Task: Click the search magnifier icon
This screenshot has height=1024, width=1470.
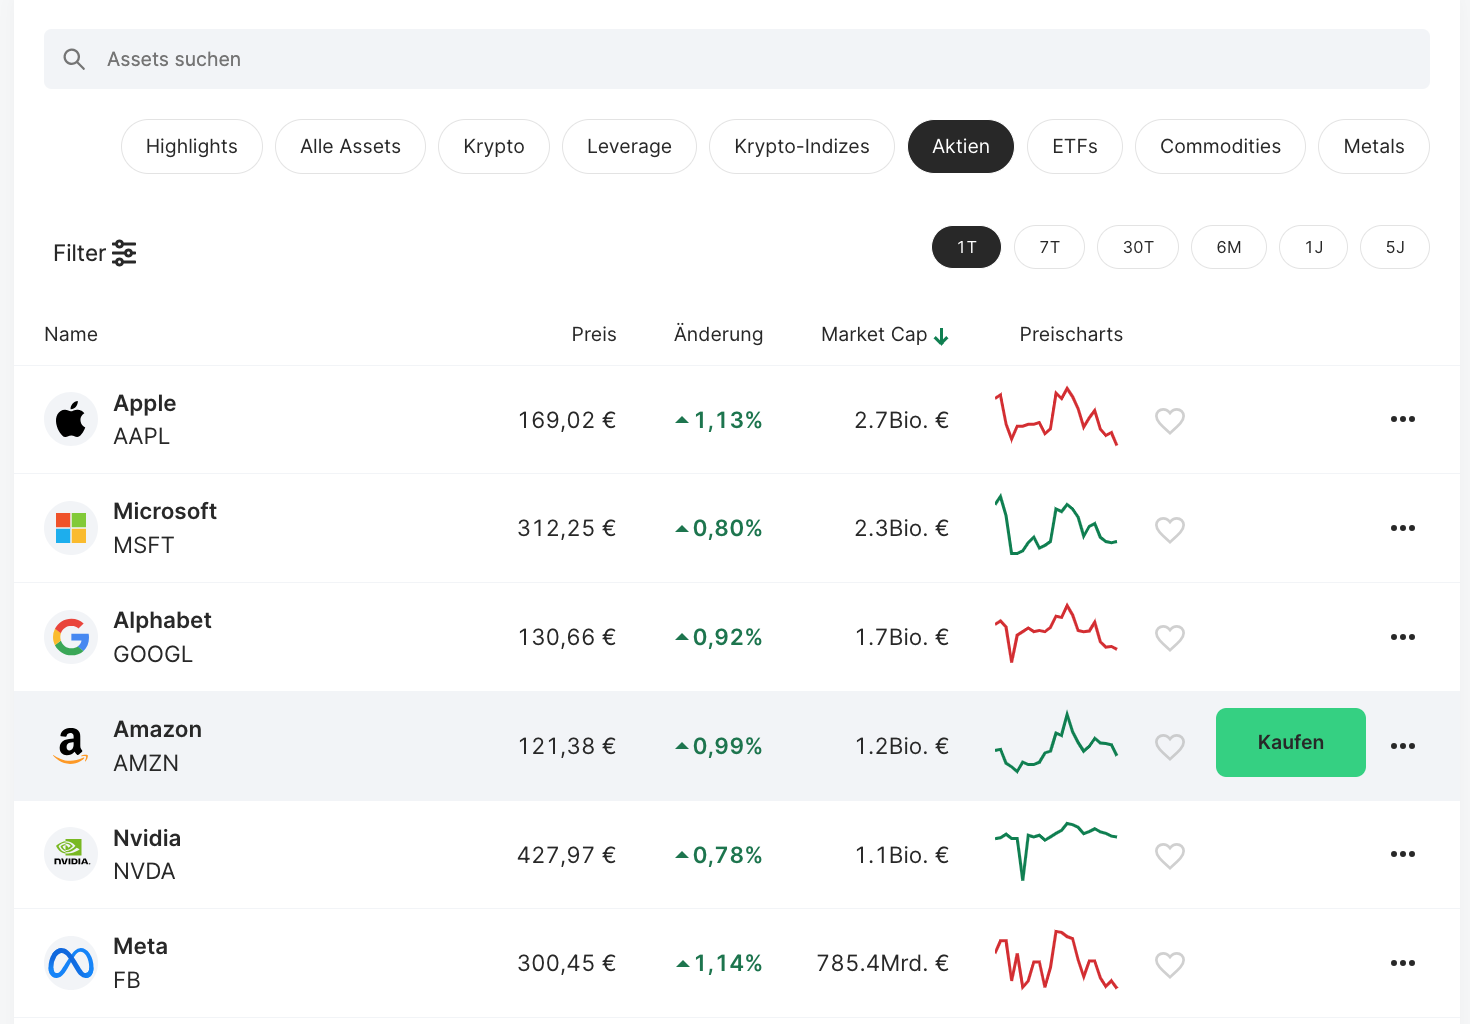Action: click(x=74, y=59)
